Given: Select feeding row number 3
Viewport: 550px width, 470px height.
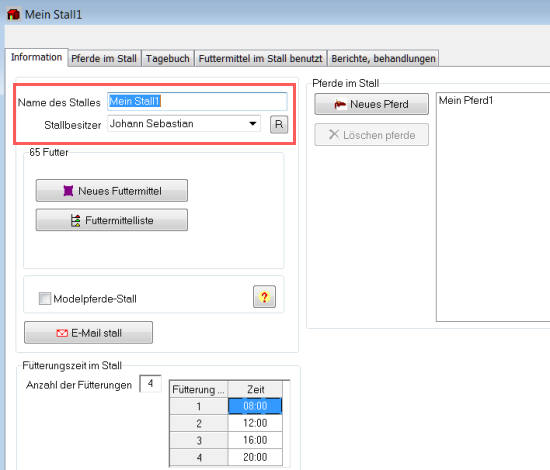Looking at the screenshot, I should click(x=199, y=440).
